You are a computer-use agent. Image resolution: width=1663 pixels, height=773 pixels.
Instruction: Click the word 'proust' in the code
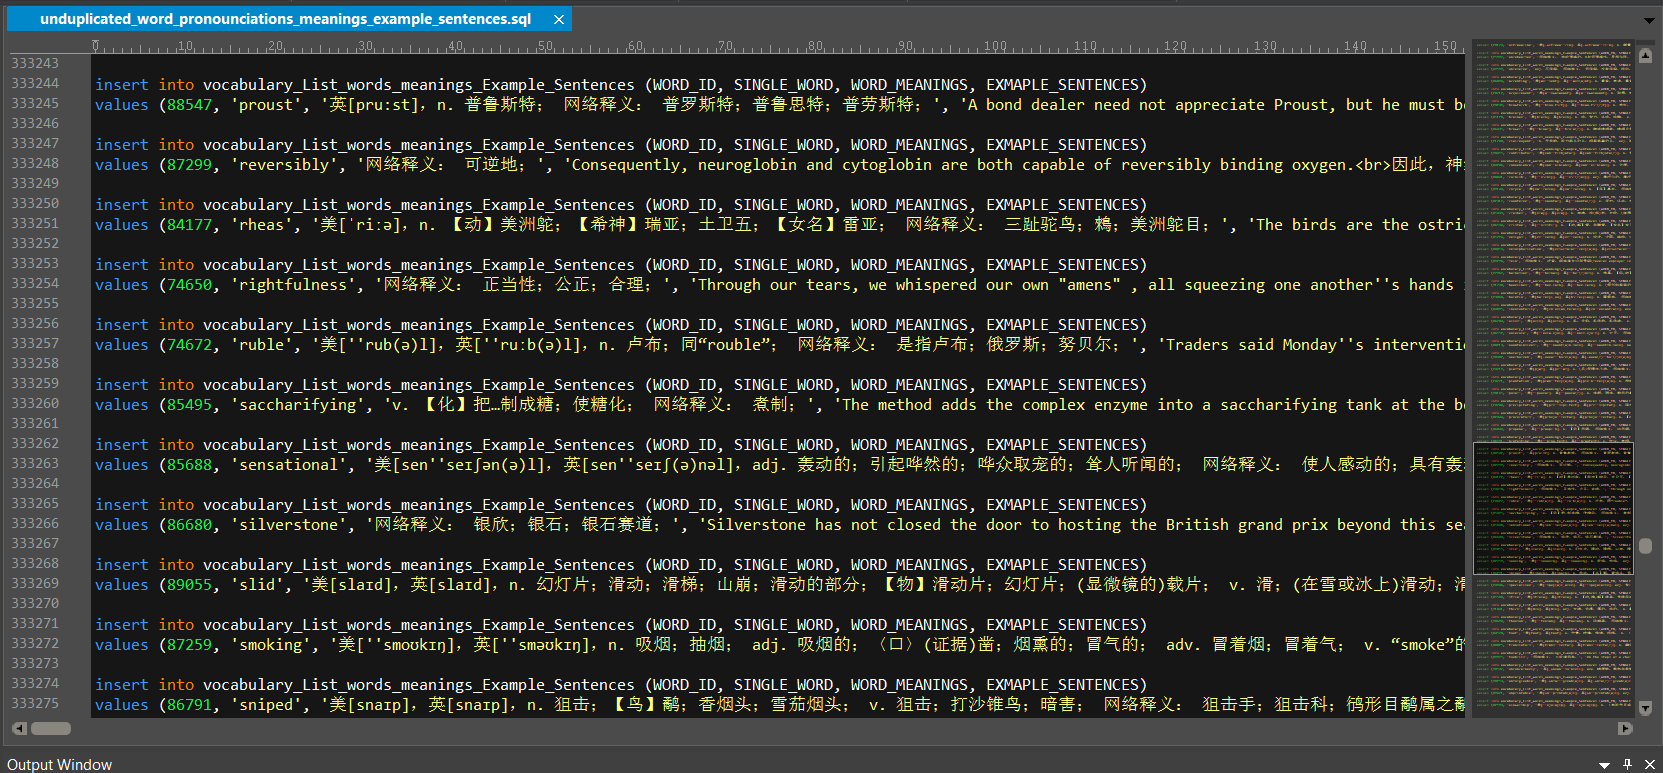point(266,105)
